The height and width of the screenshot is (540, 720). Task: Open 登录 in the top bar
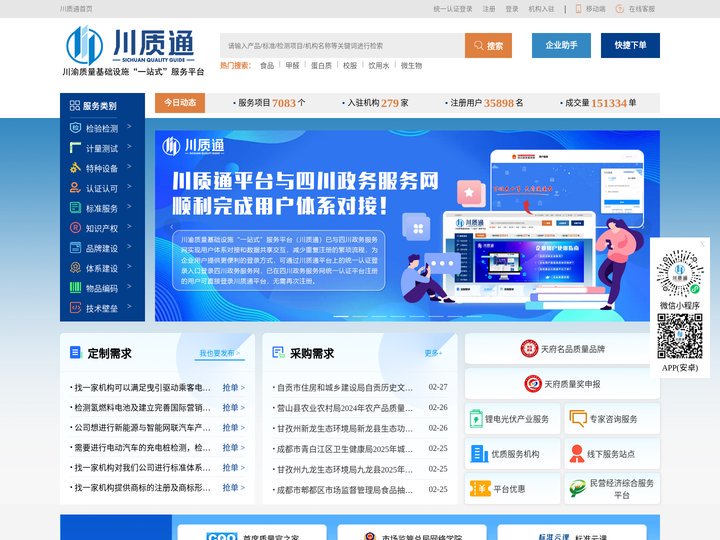tap(512, 9)
